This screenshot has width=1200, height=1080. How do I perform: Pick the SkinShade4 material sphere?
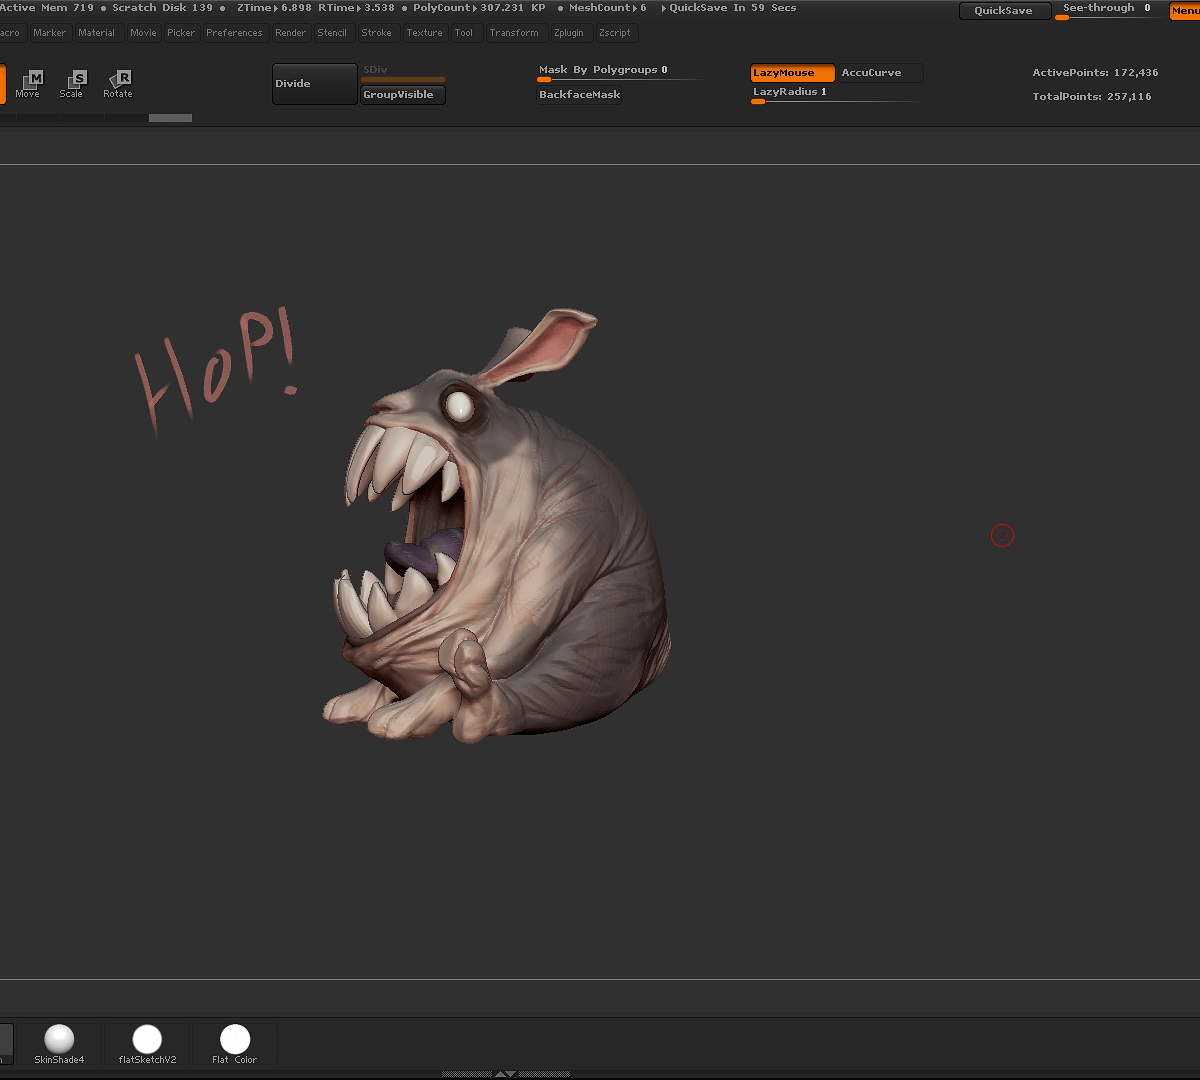click(59, 1044)
